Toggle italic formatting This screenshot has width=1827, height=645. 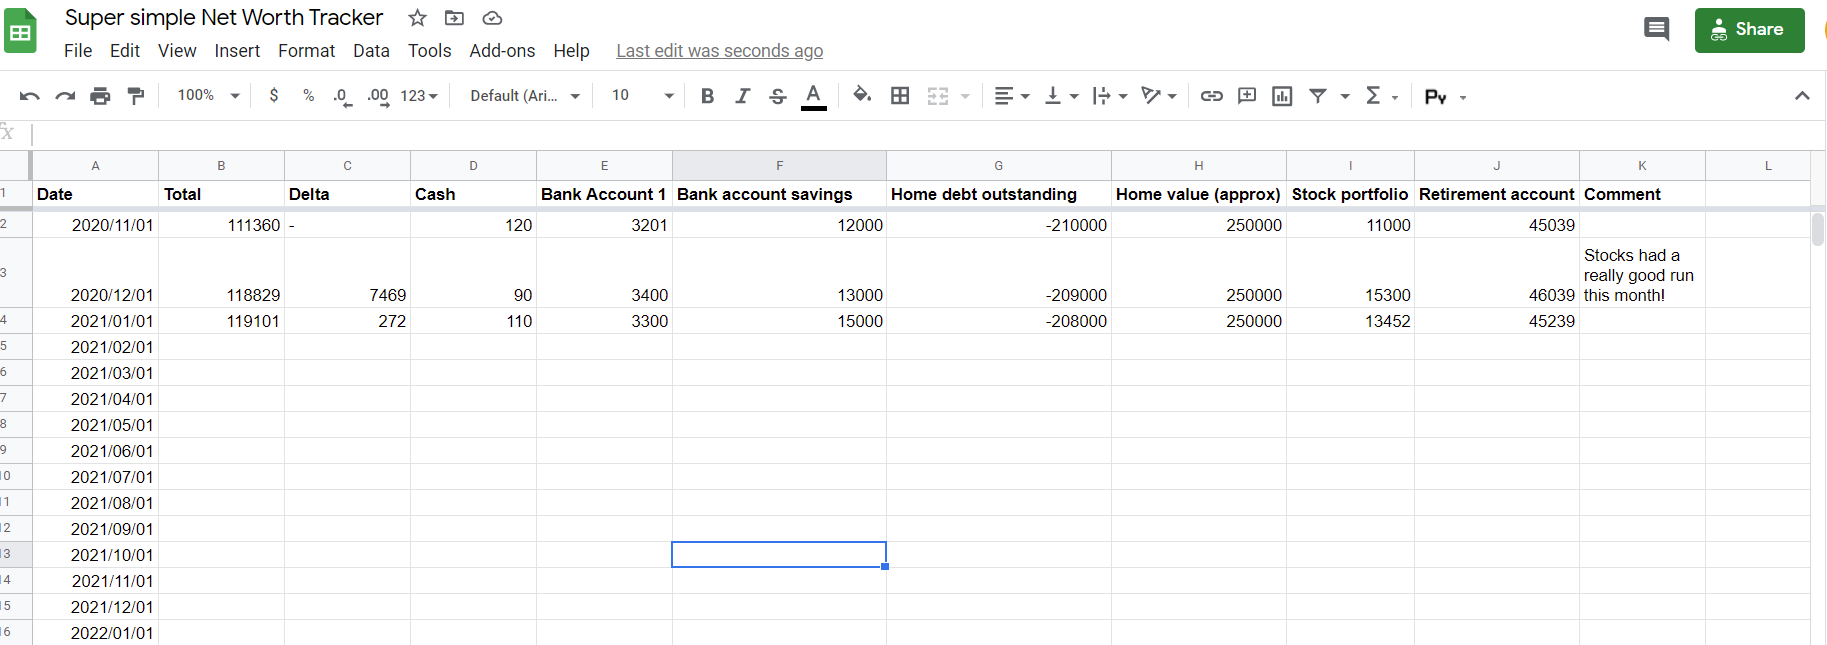(x=742, y=96)
